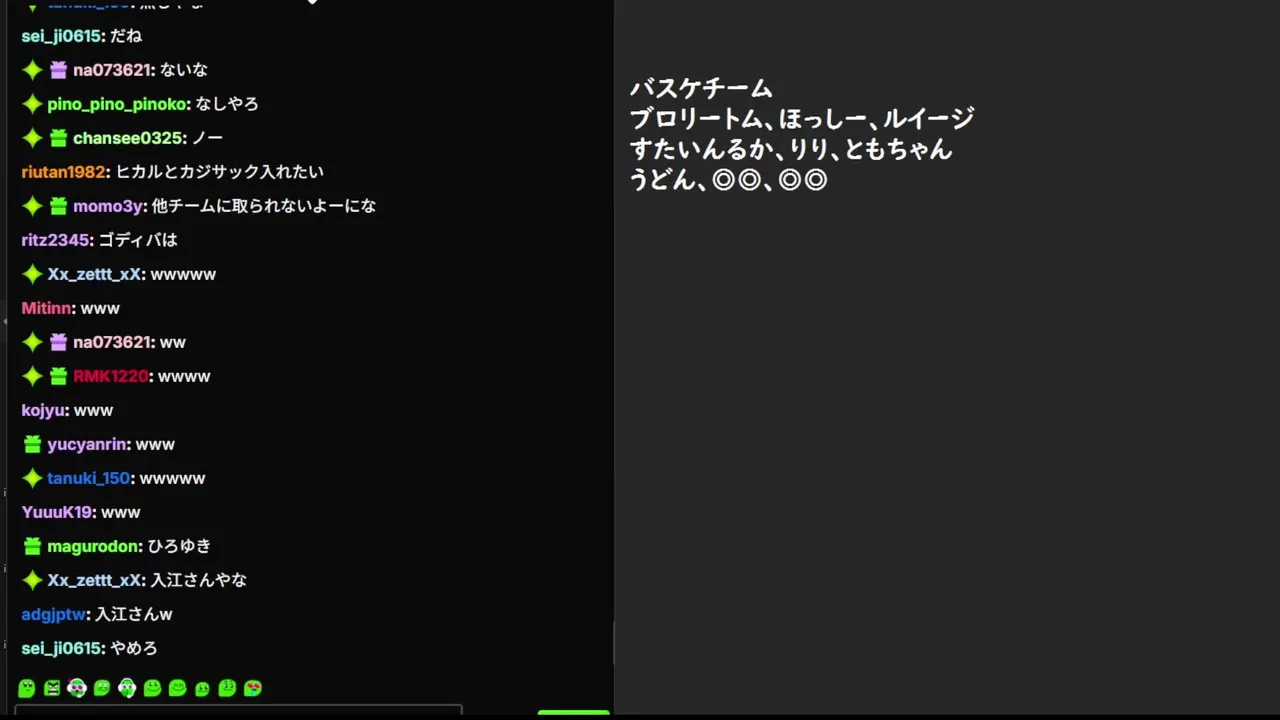This screenshot has height=720, width=1280.
Task: Click the note line starting ブロリートム
Action: (x=801, y=119)
